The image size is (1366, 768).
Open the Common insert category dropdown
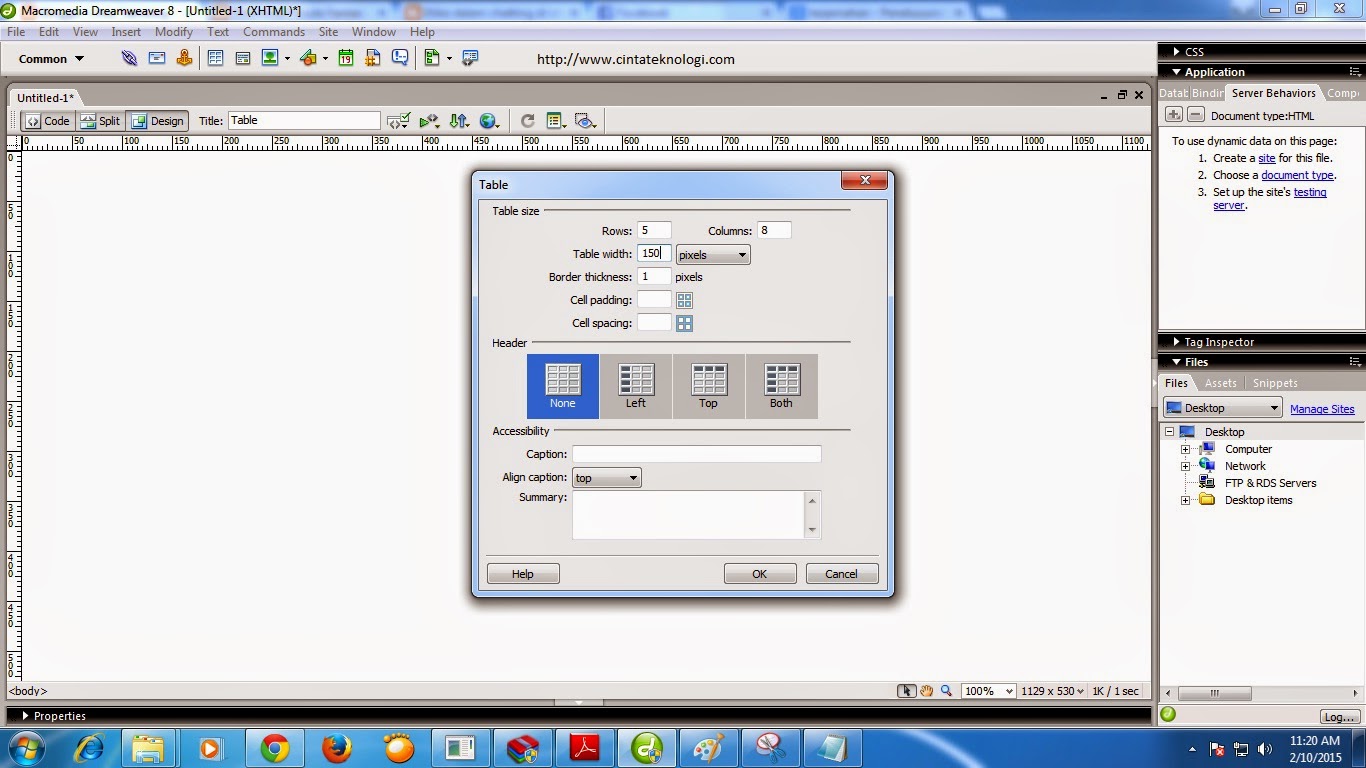(x=51, y=59)
